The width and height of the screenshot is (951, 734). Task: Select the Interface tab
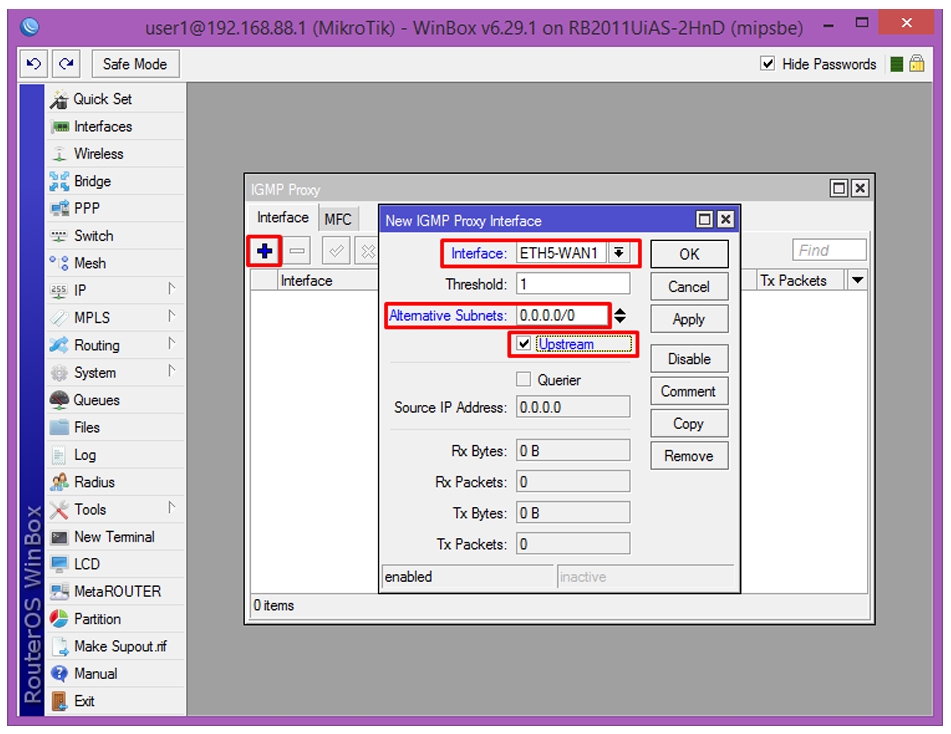tap(283, 218)
